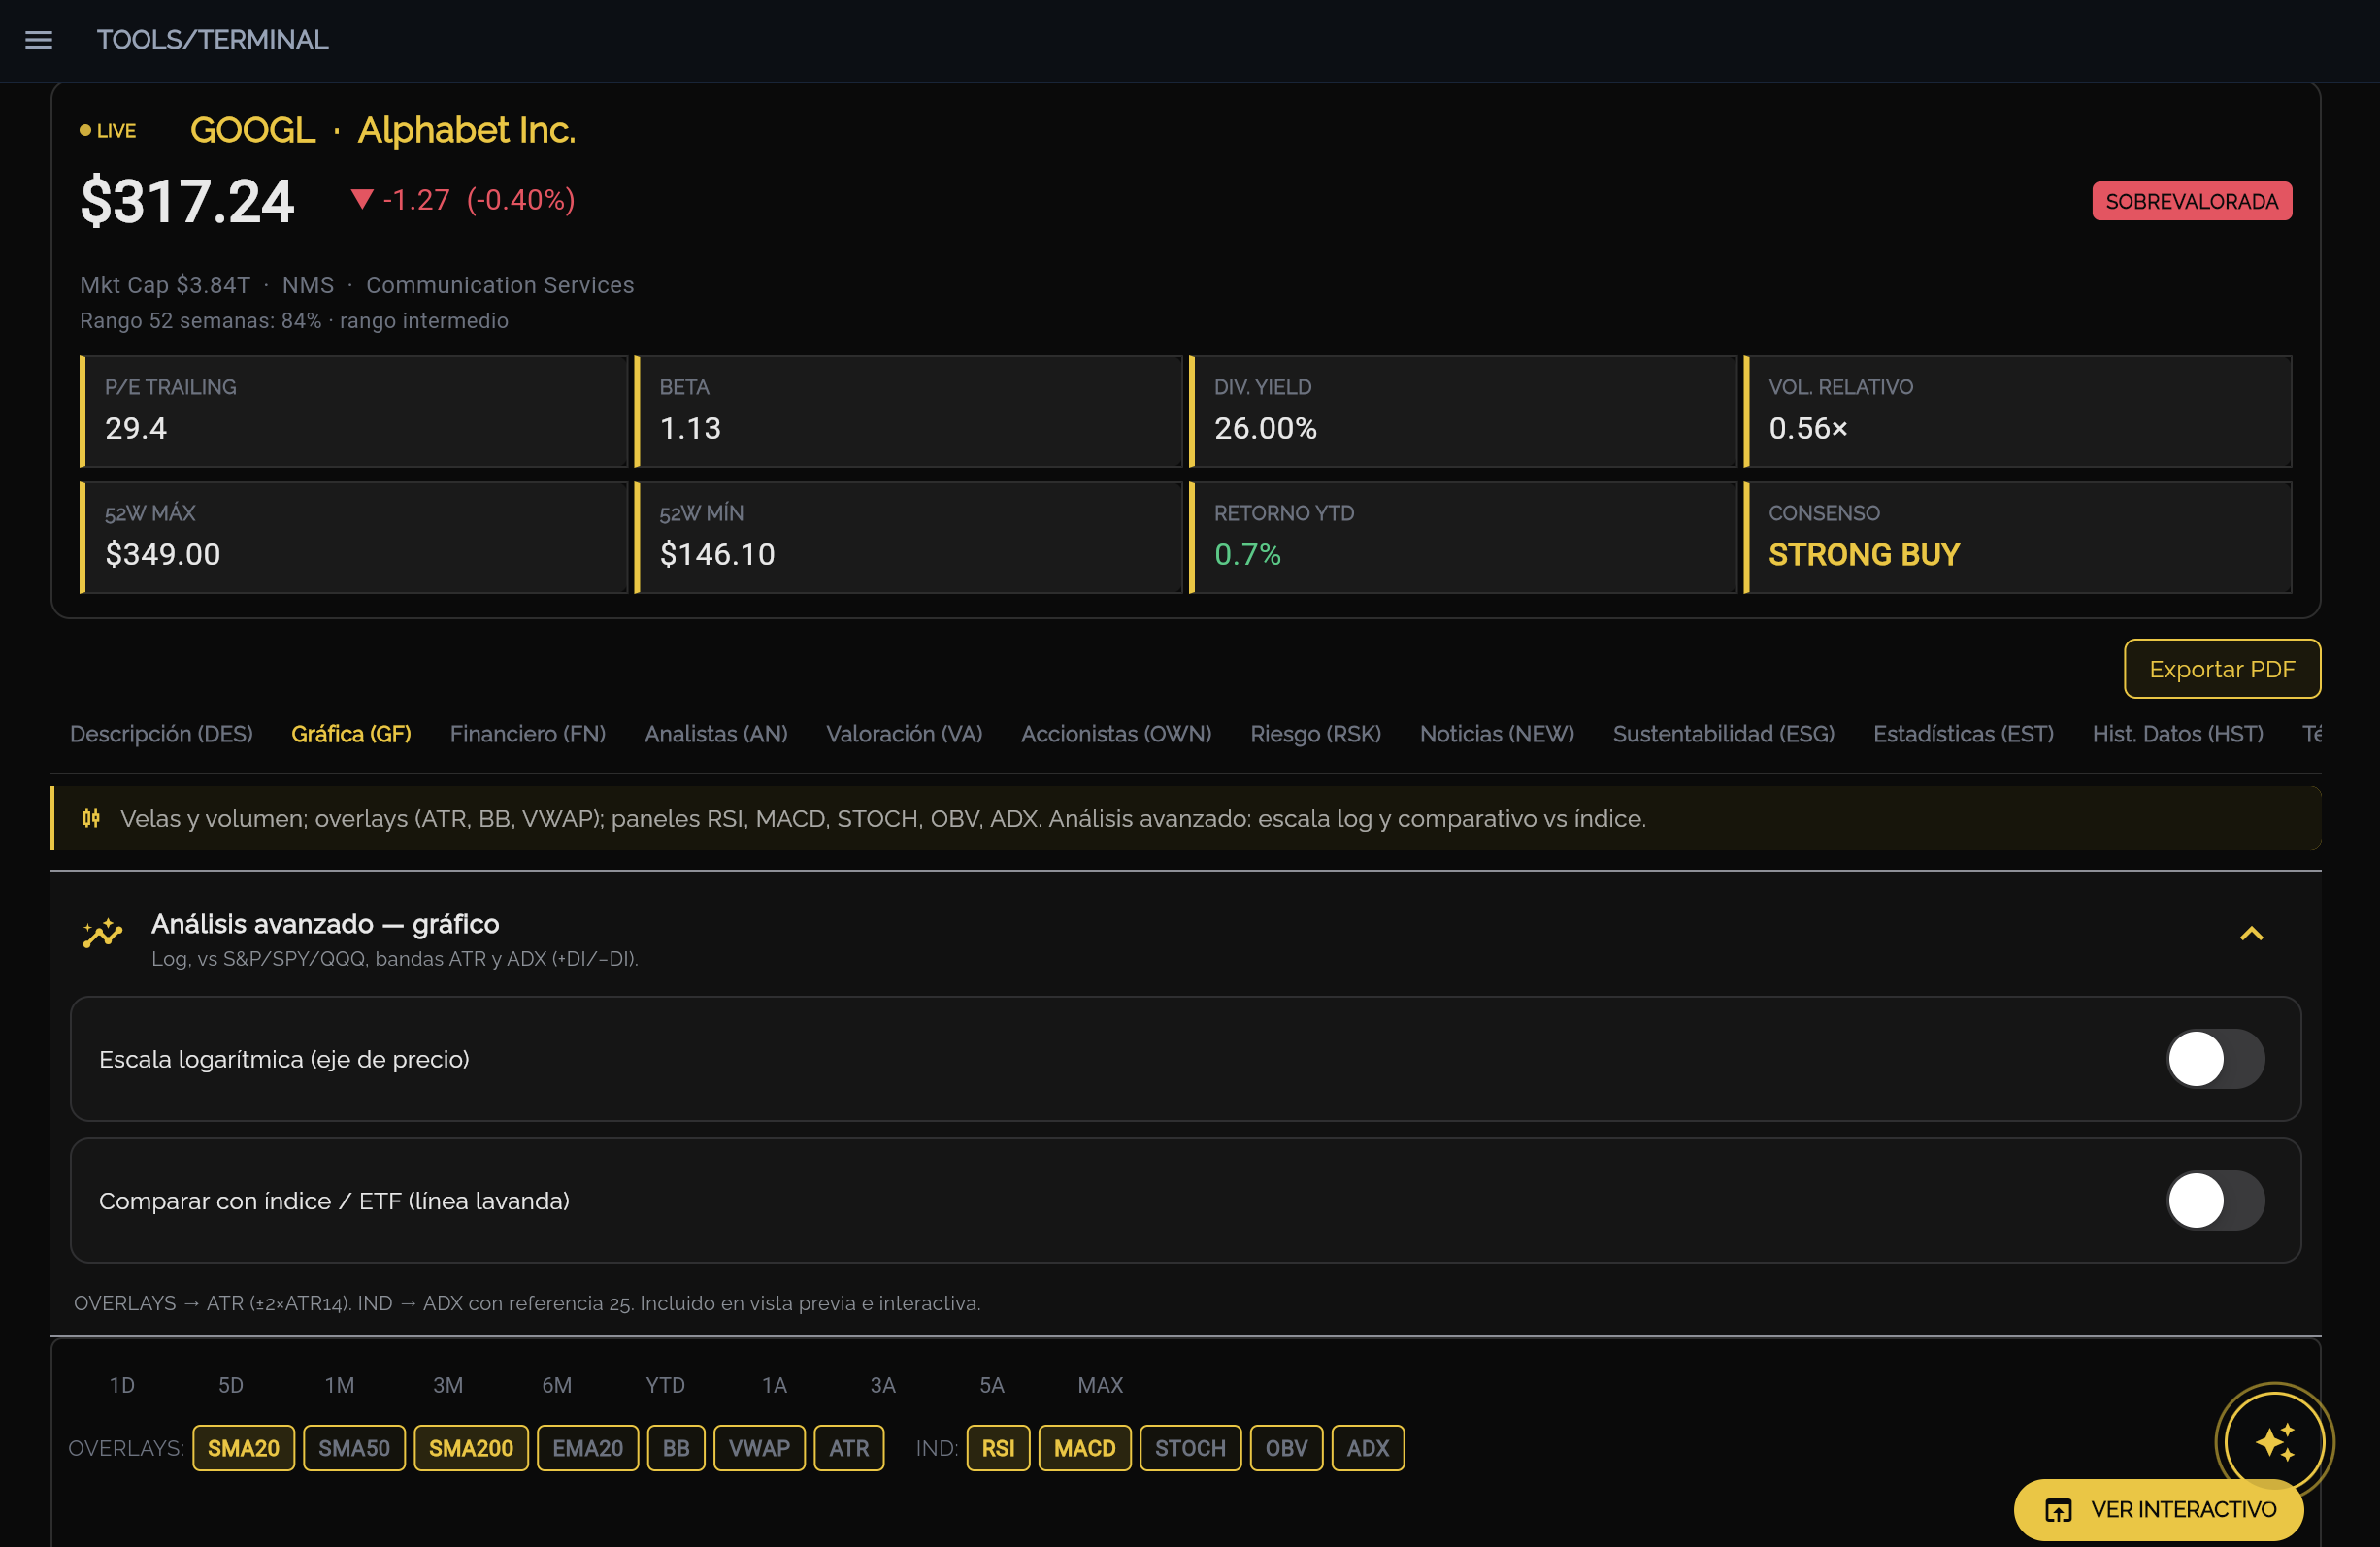This screenshot has width=2380, height=1547.
Task: Toggle the OBV indicator
Action: pyautogui.click(x=1286, y=1448)
